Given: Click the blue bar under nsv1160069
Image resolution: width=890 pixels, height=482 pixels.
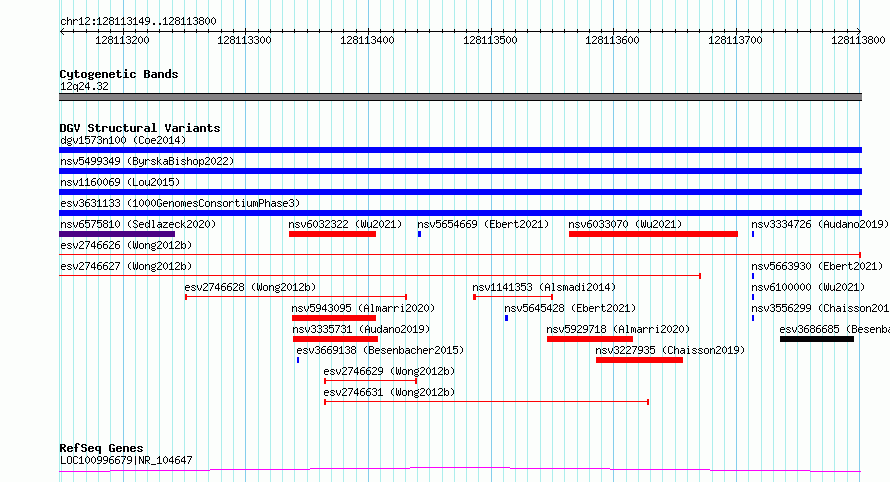Looking at the screenshot, I should (460, 192).
